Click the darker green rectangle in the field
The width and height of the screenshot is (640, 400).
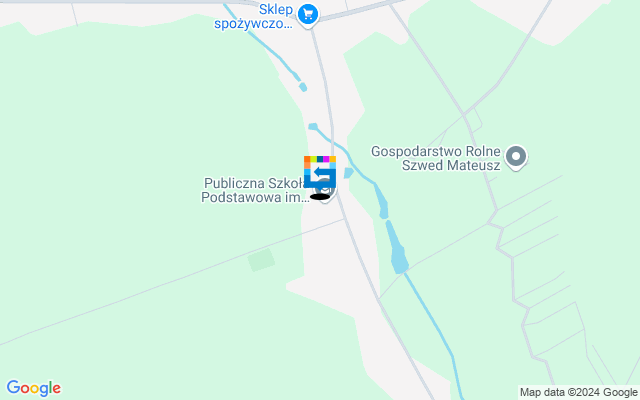click(261, 260)
